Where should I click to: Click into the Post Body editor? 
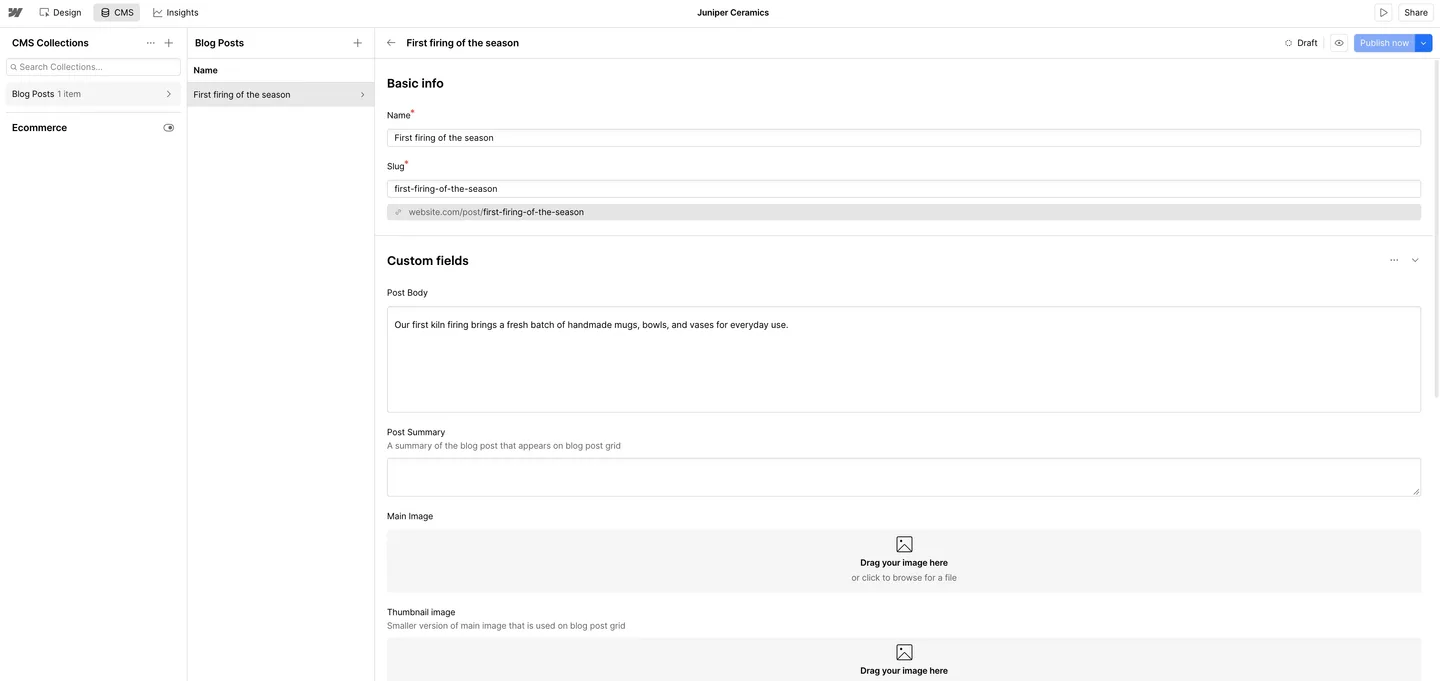(903, 359)
